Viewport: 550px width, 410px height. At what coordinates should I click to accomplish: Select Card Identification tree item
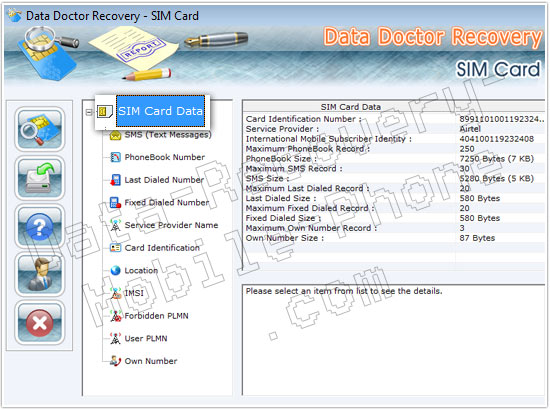click(162, 248)
